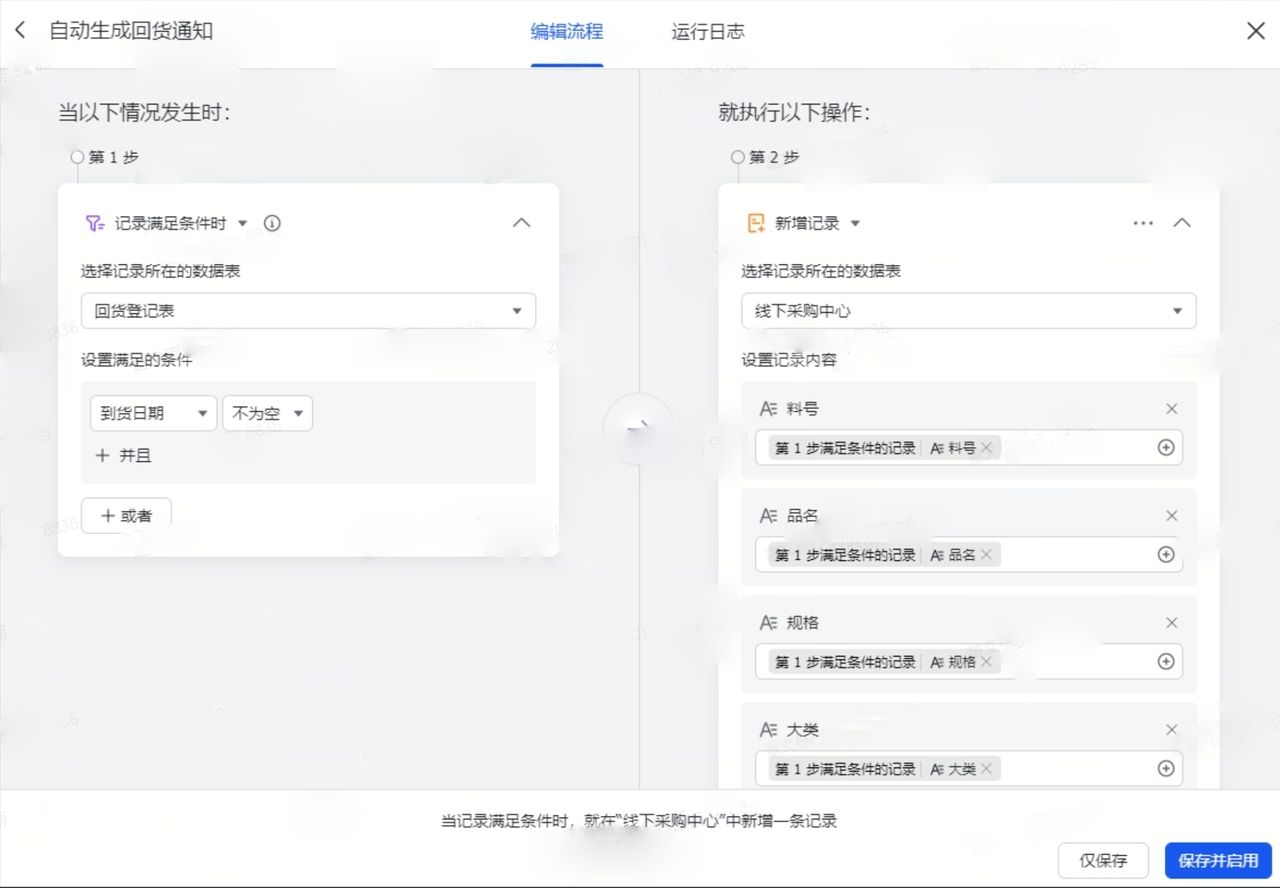Click the plus icon in 料号 value box
The width and height of the screenshot is (1280, 888).
(1165, 447)
